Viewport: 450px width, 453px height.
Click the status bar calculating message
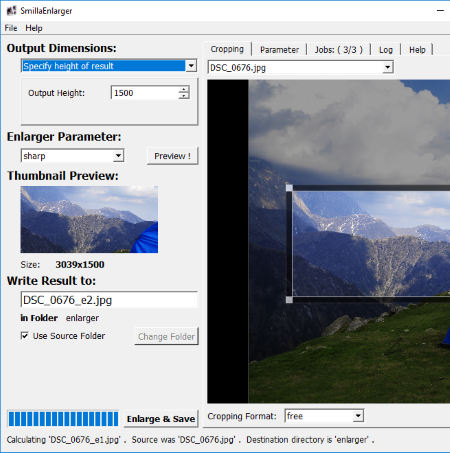(190, 440)
